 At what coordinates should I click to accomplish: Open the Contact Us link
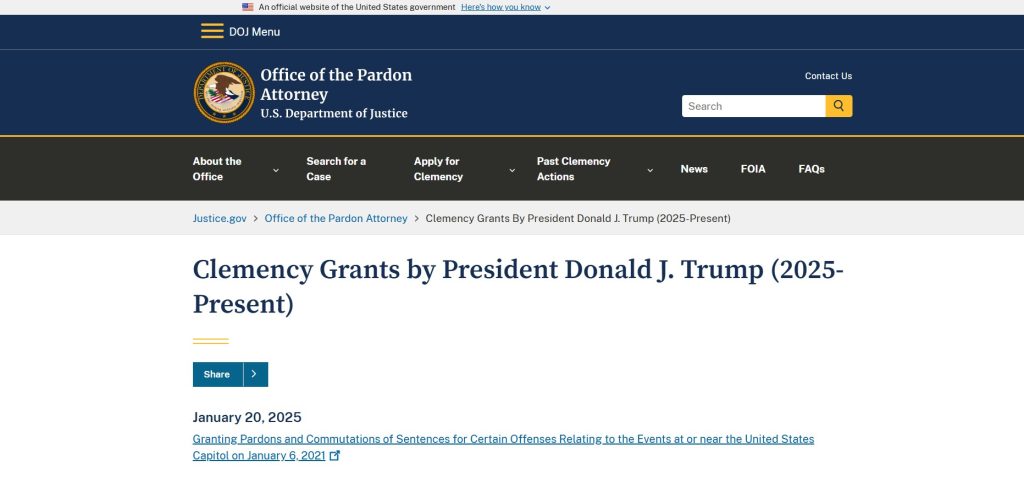[x=828, y=76]
